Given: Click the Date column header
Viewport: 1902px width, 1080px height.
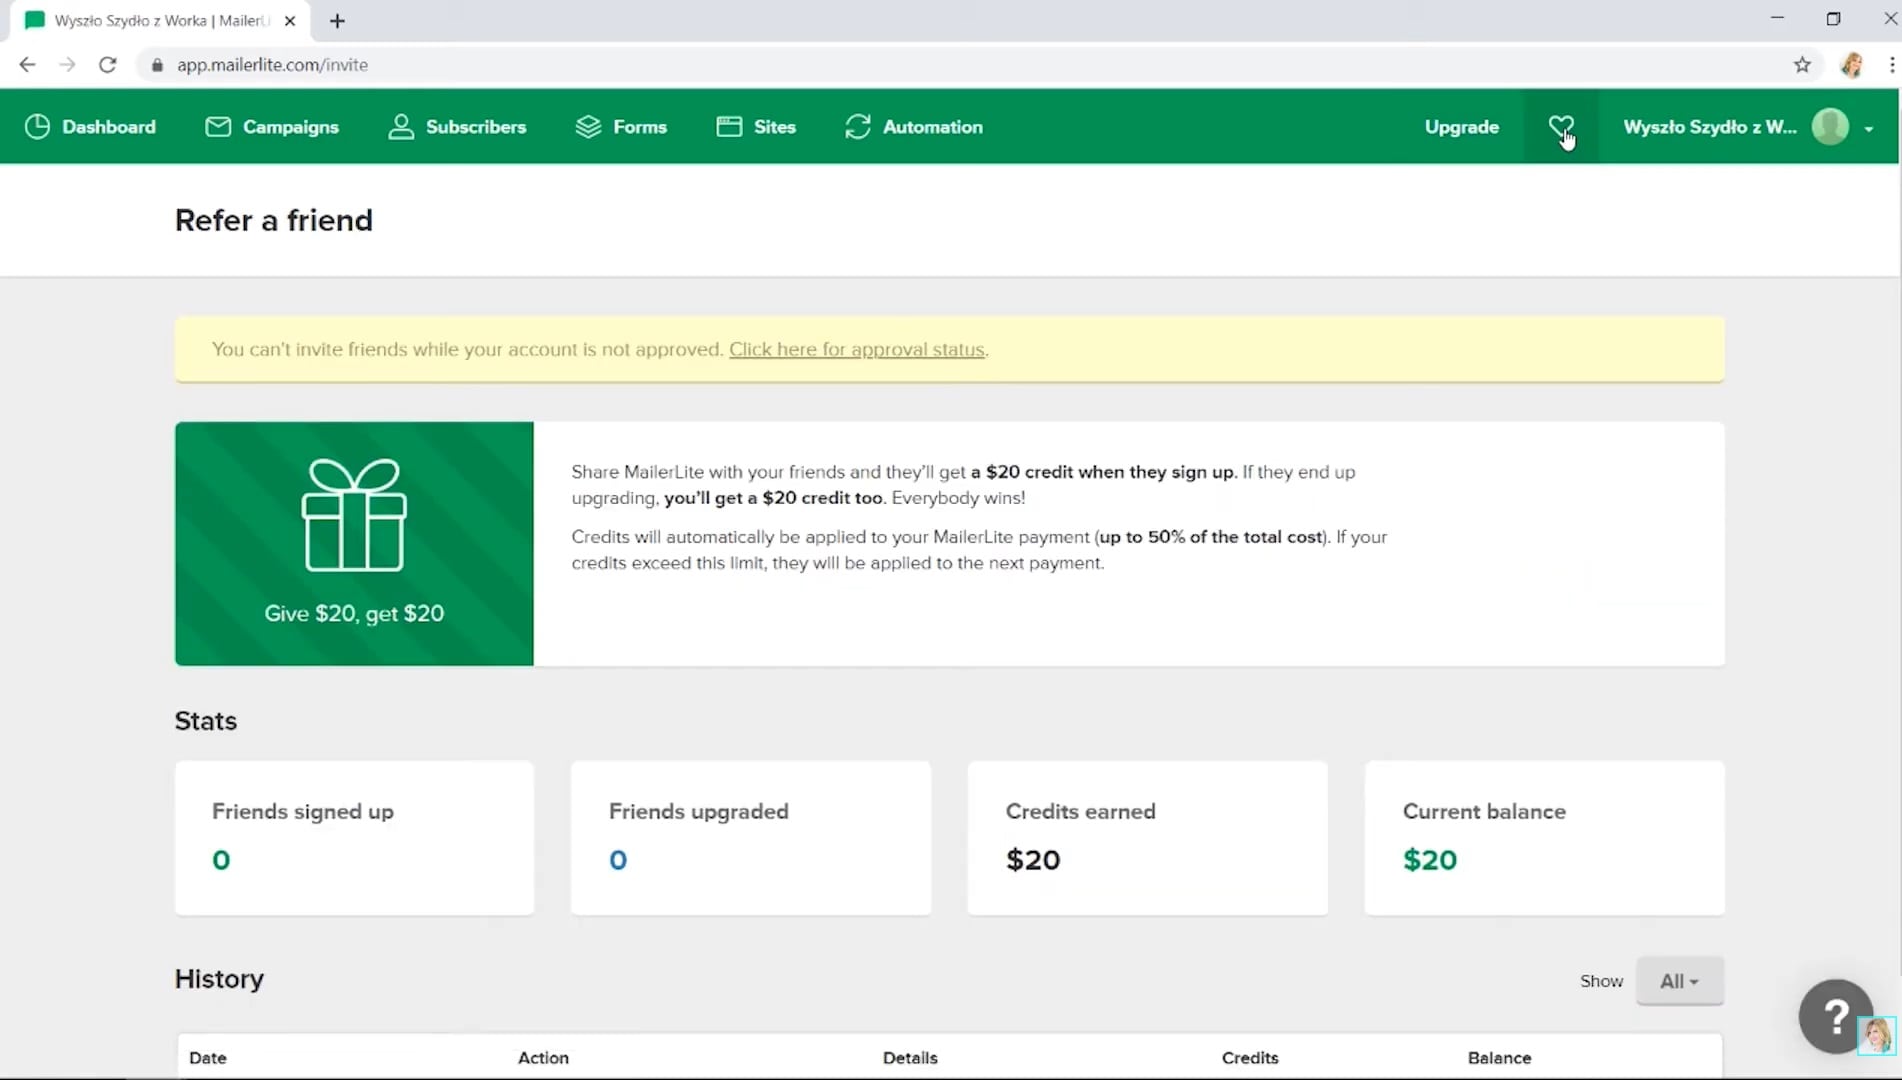Looking at the screenshot, I should point(208,1058).
